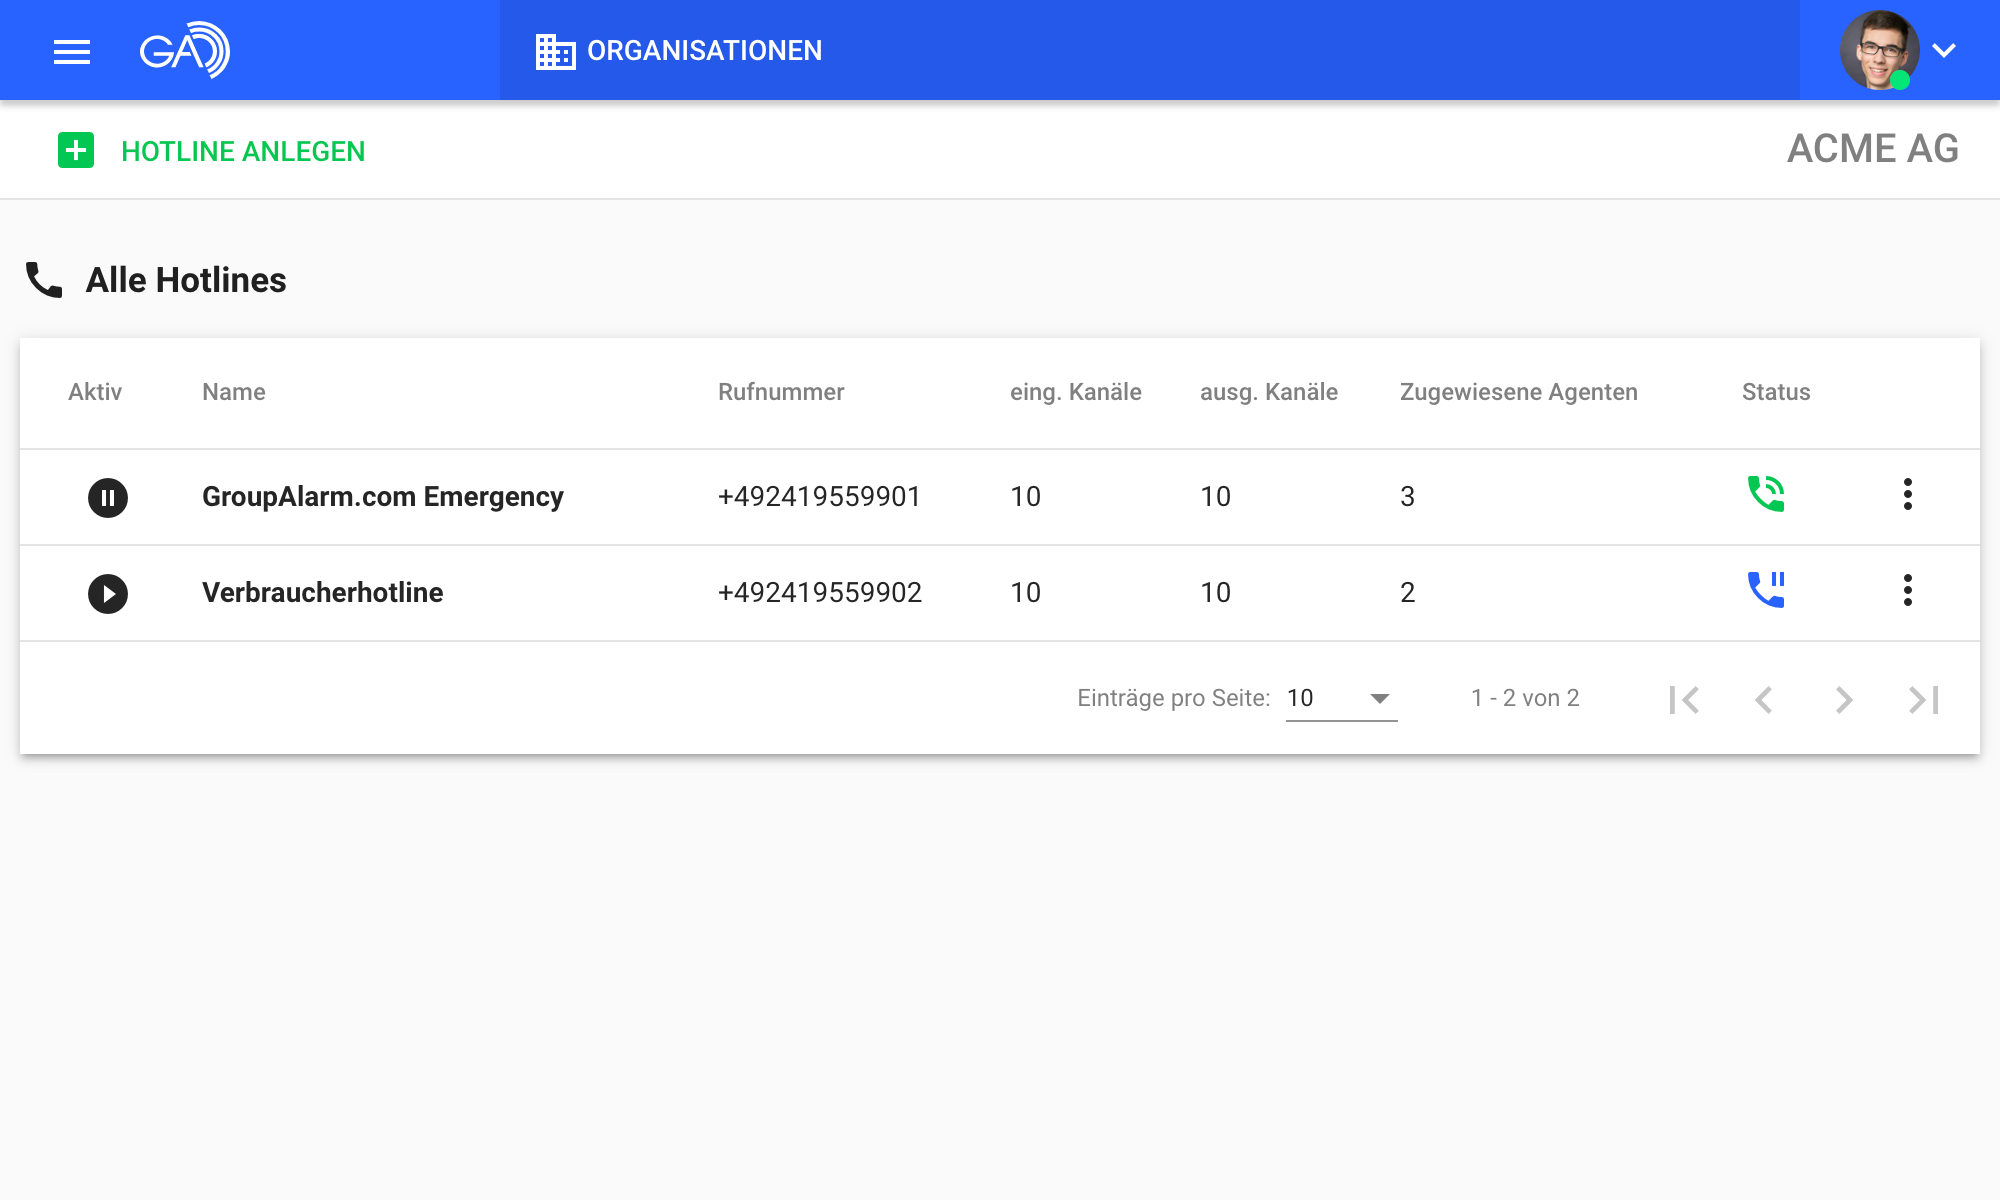The height and width of the screenshot is (1200, 2000).
Task: Go to the last page
Action: pos(1923,699)
